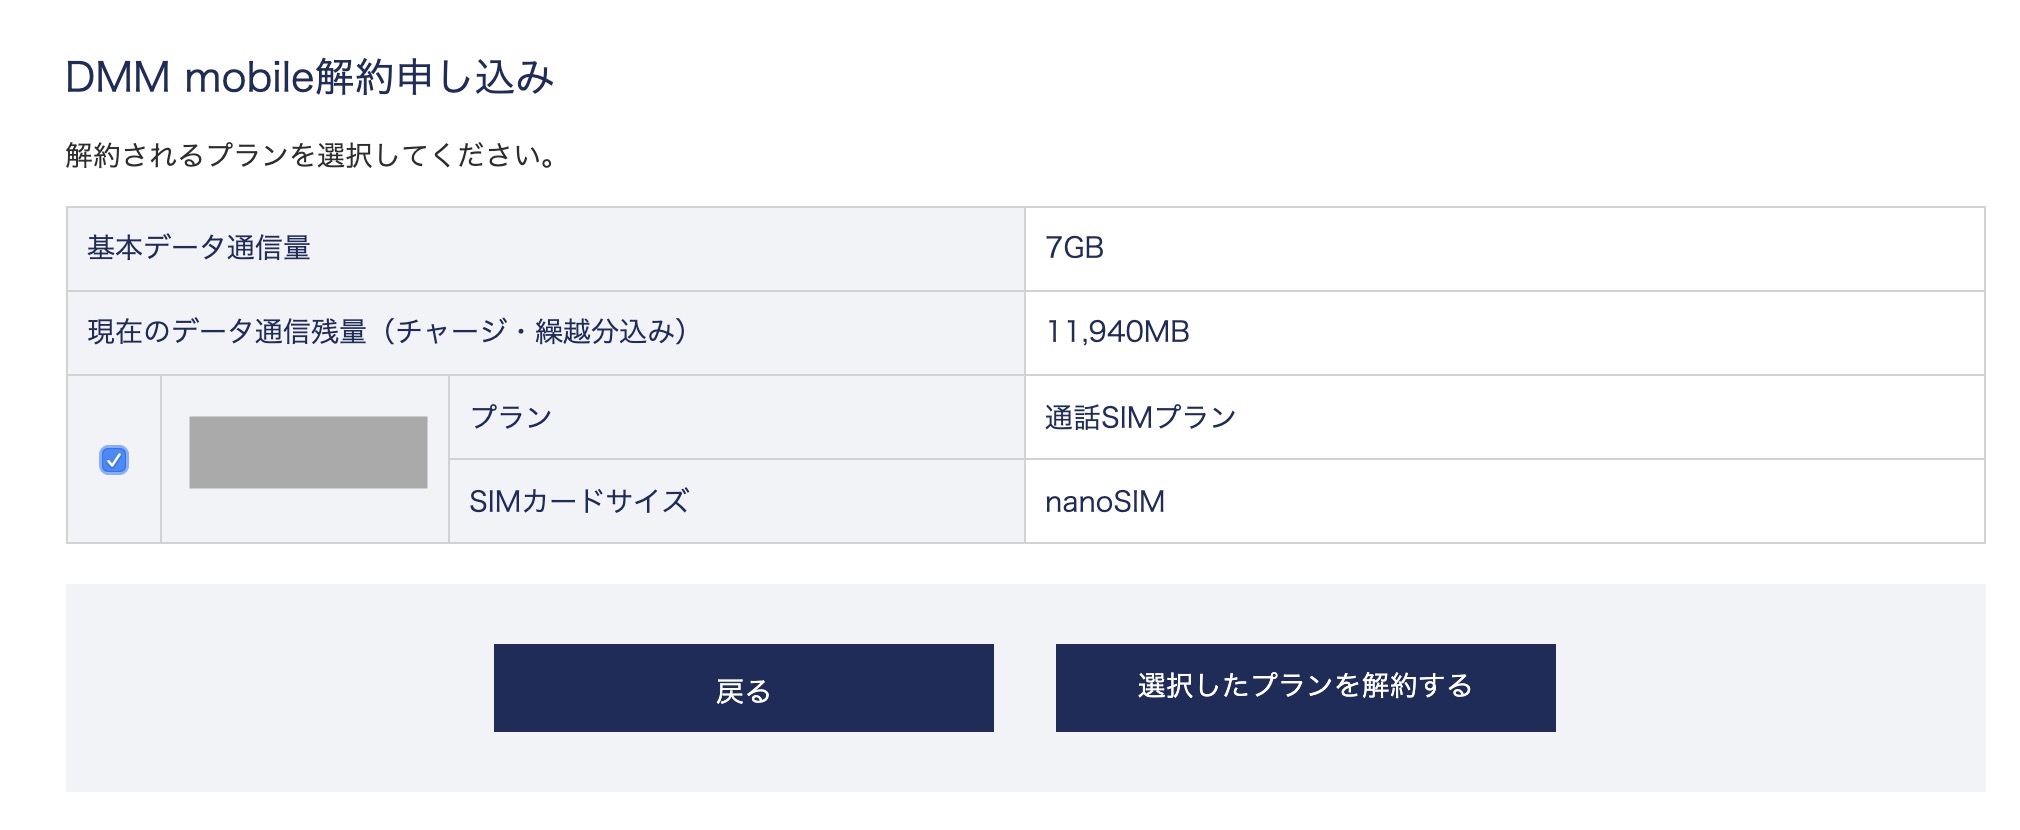
Task: Enable the plan selection checkbox again
Action: point(116,458)
